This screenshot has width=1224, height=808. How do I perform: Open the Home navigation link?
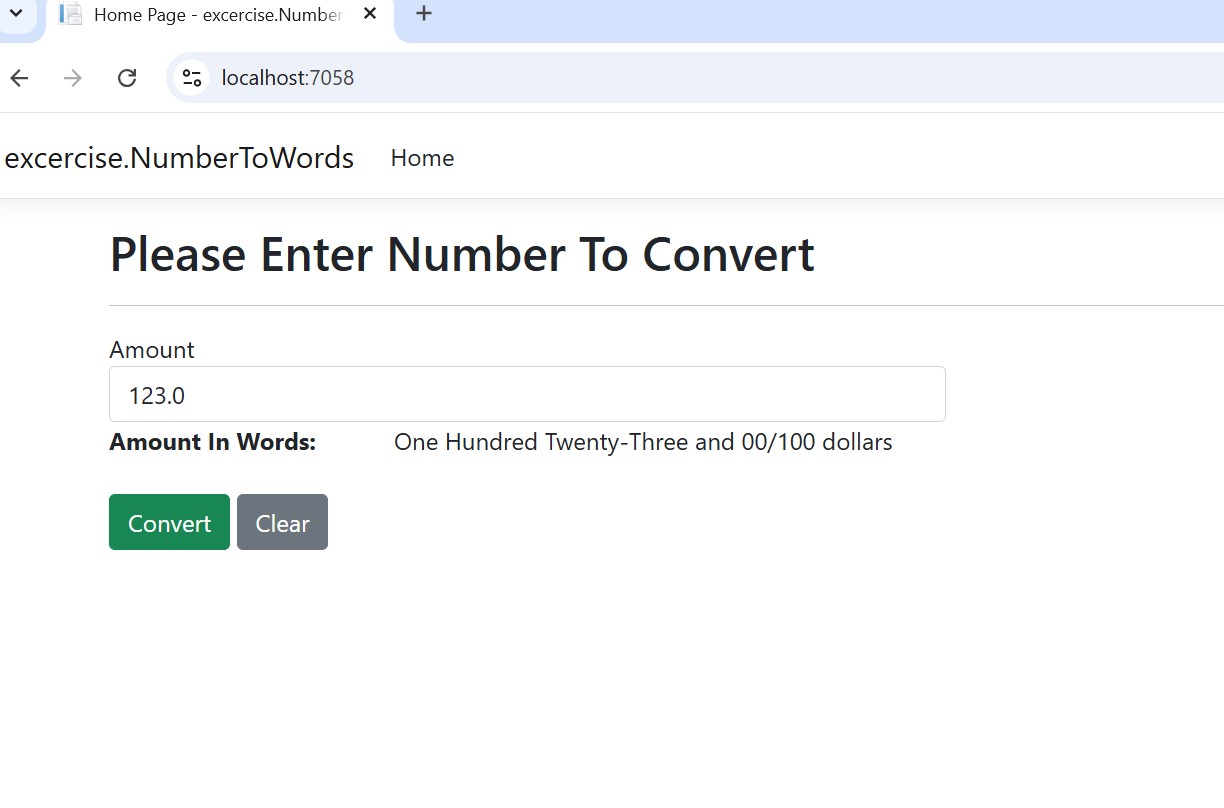(422, 158)
